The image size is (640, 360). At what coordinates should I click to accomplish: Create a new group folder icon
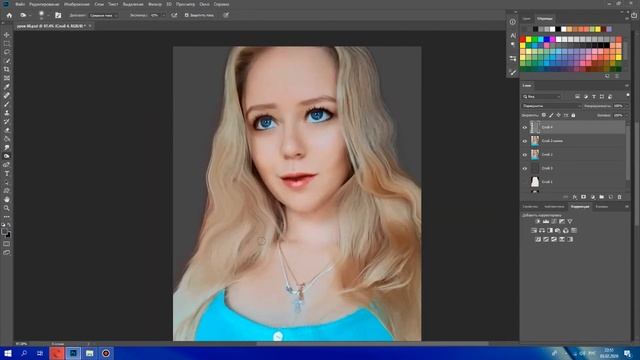pos(602,197)
